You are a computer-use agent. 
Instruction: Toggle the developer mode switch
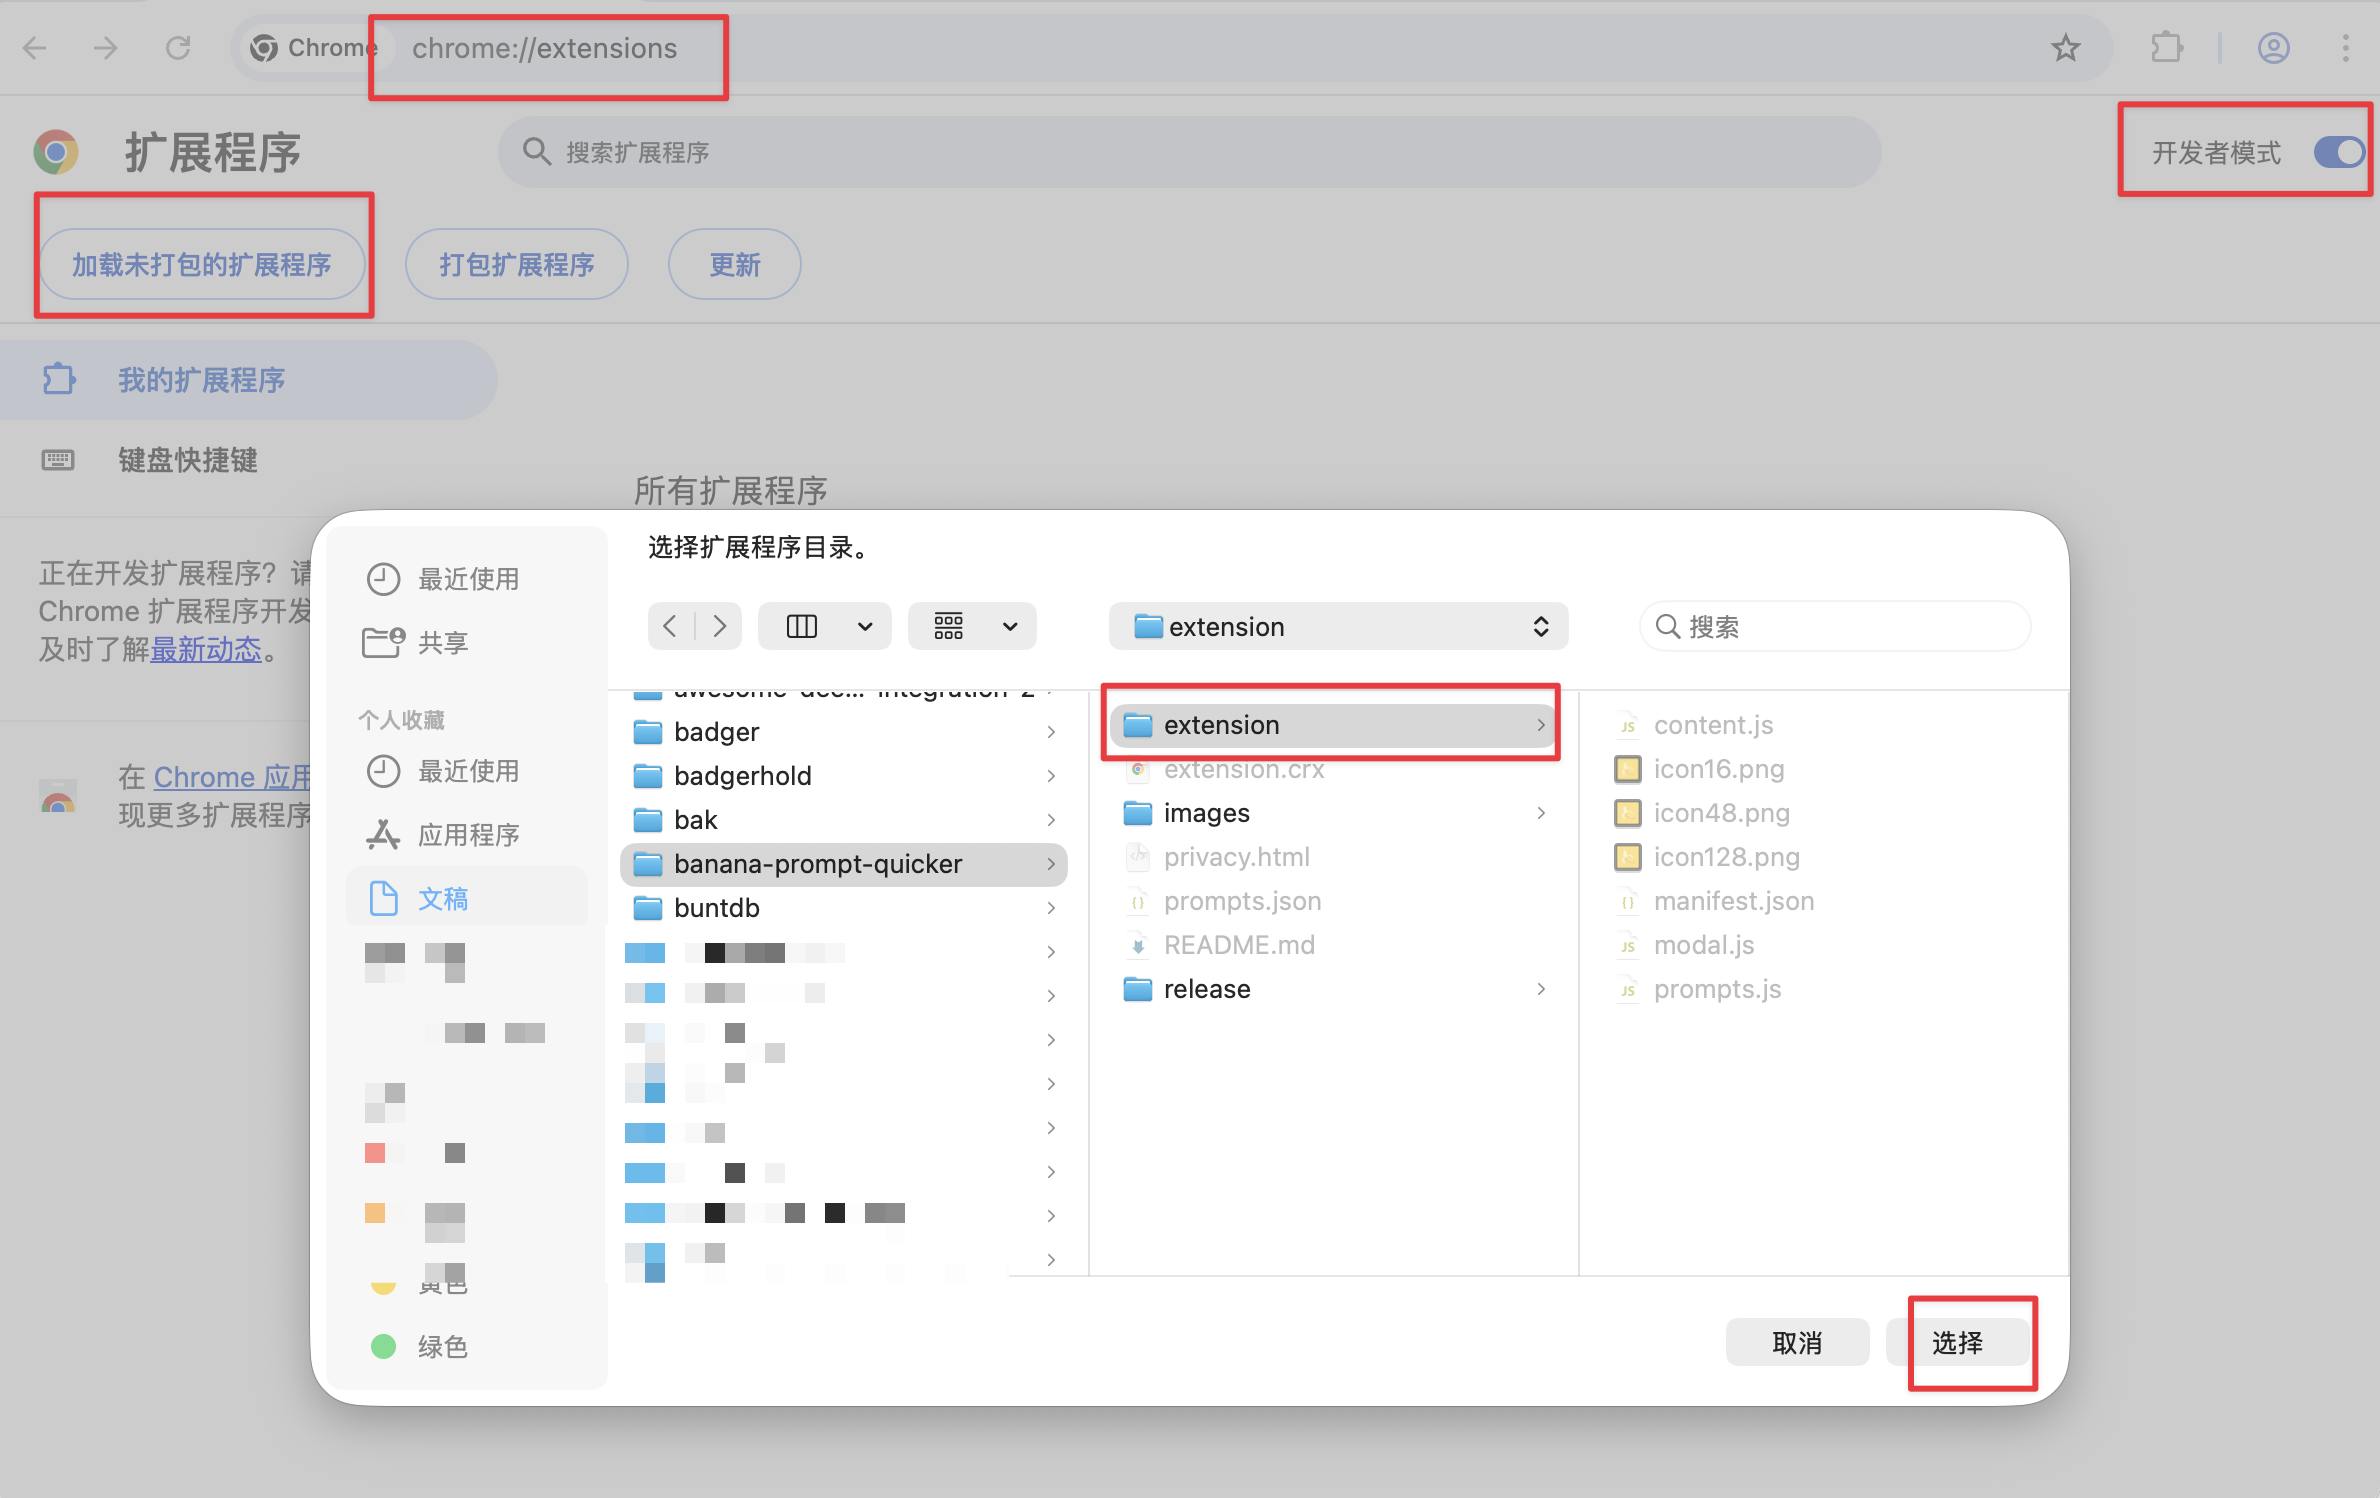point(2338,153)
